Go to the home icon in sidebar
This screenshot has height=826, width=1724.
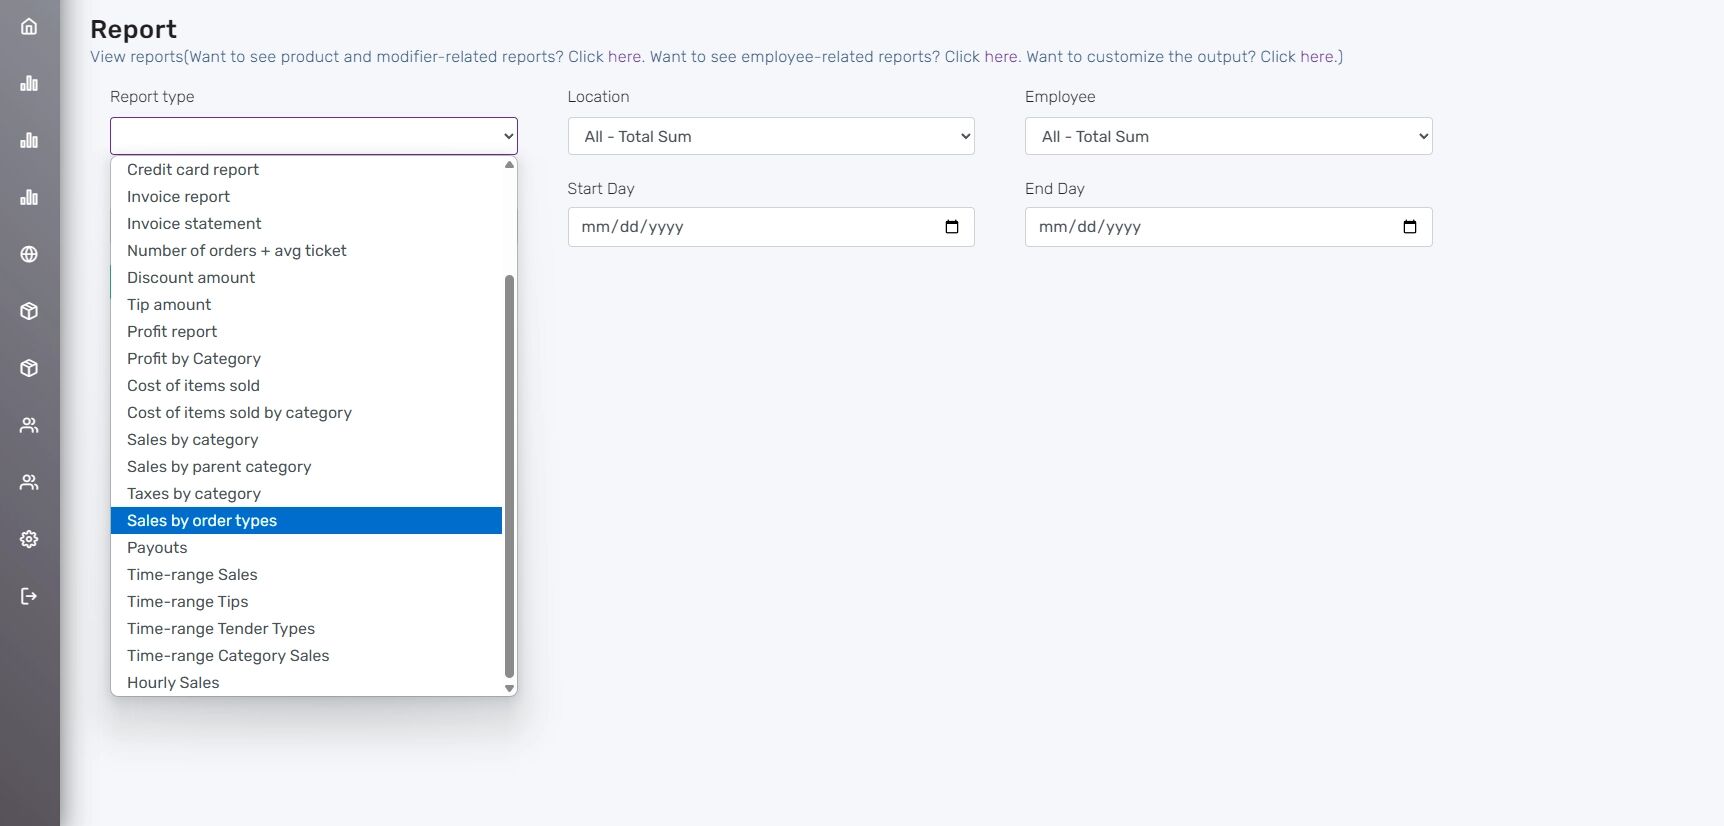click(29, 26)
